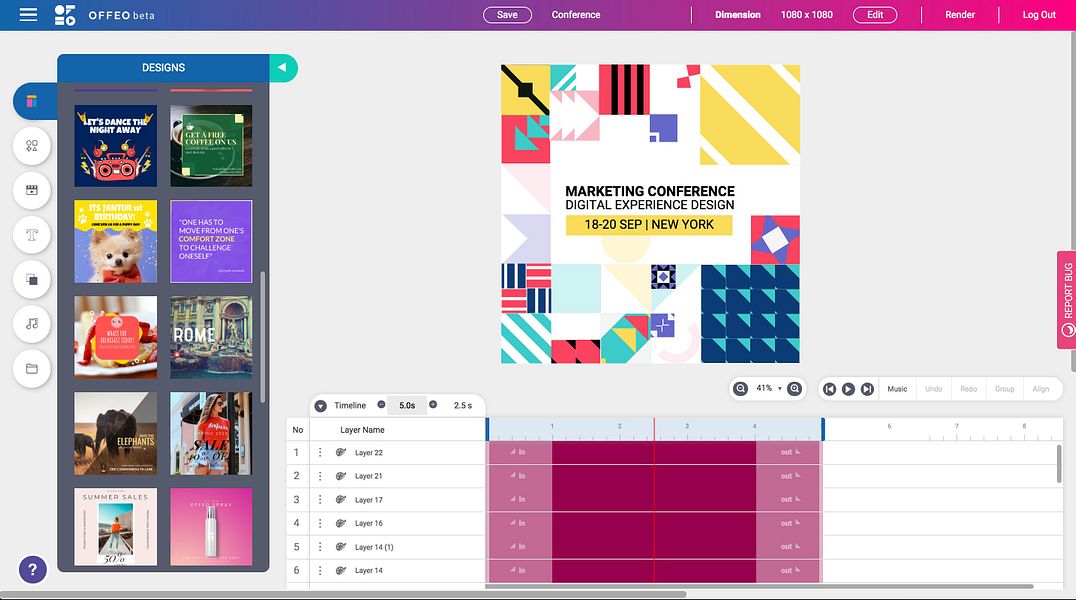This screenshot has height=600, width=1076.
Task: Click the 5.0s timeline duration field
Action: (x=407, y=406)
